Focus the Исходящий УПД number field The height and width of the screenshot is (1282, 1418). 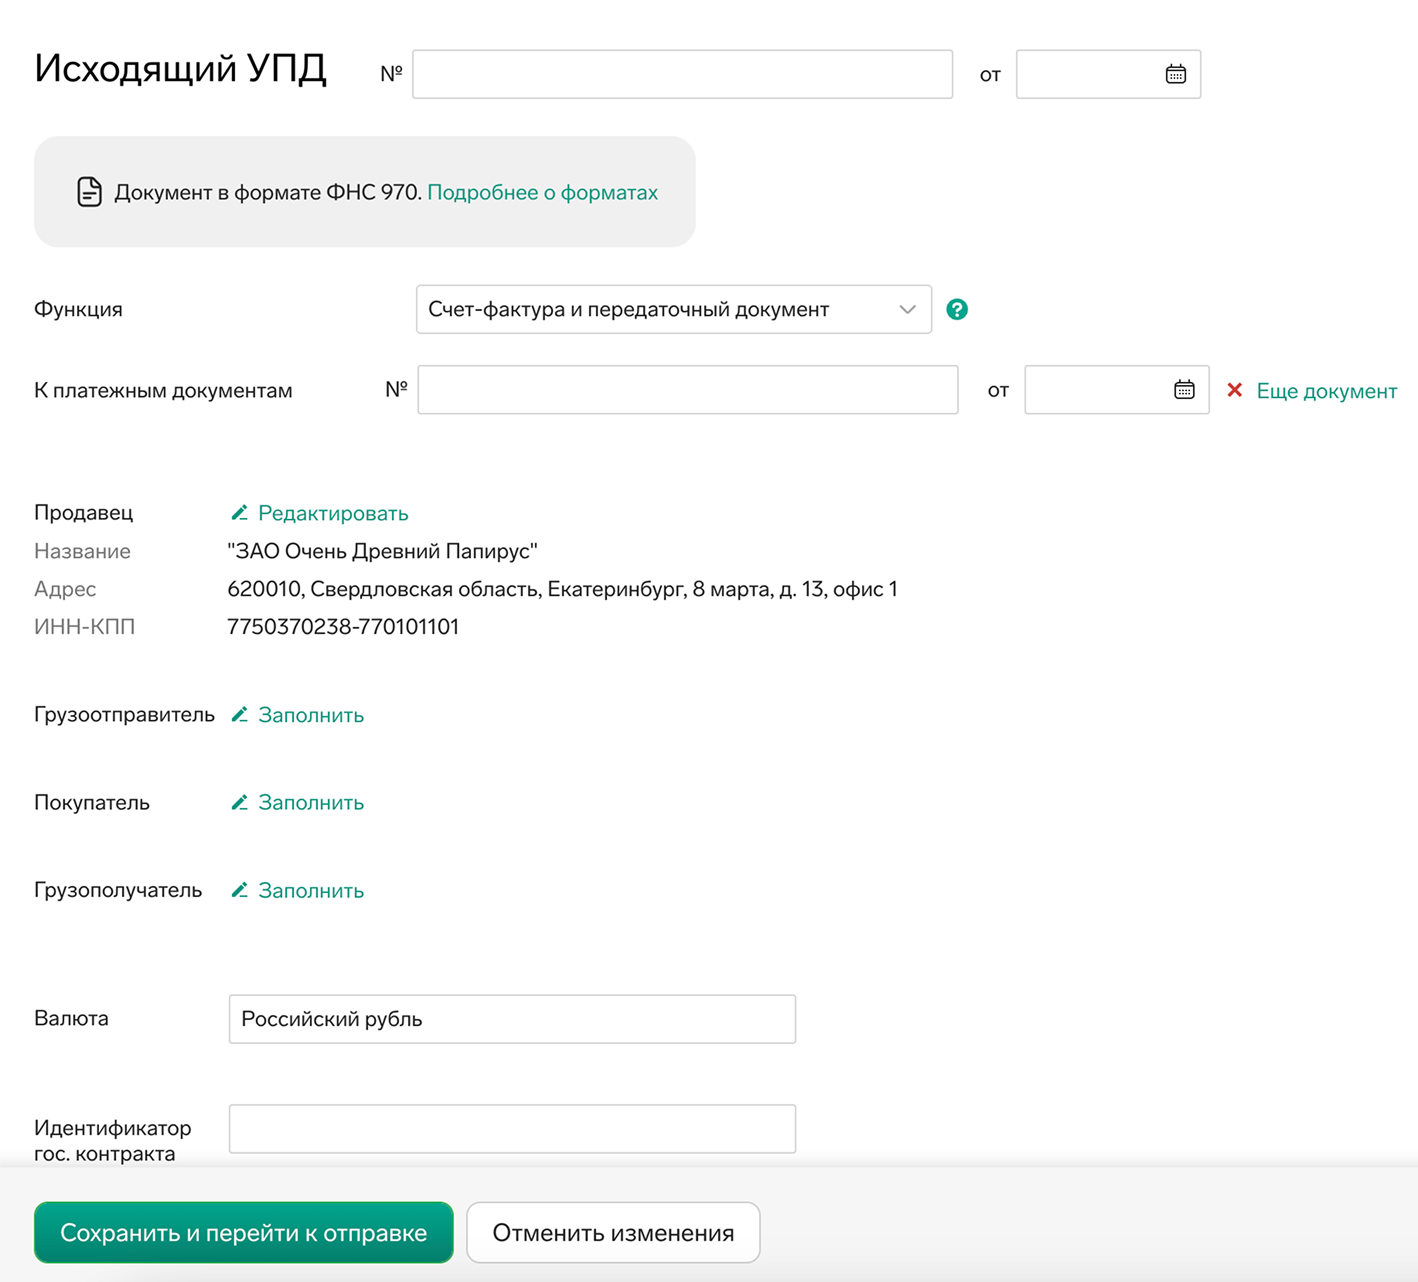point(682,74)
